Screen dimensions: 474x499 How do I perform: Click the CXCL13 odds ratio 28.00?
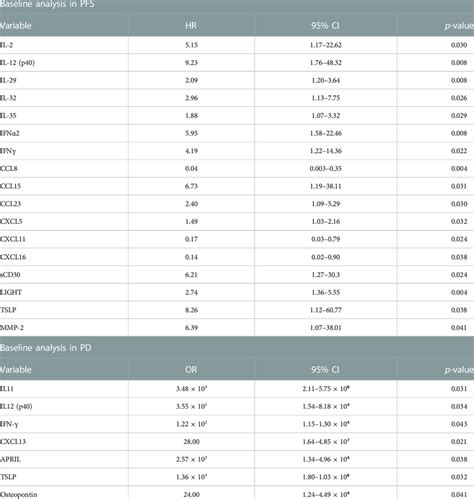click(192, 442)
